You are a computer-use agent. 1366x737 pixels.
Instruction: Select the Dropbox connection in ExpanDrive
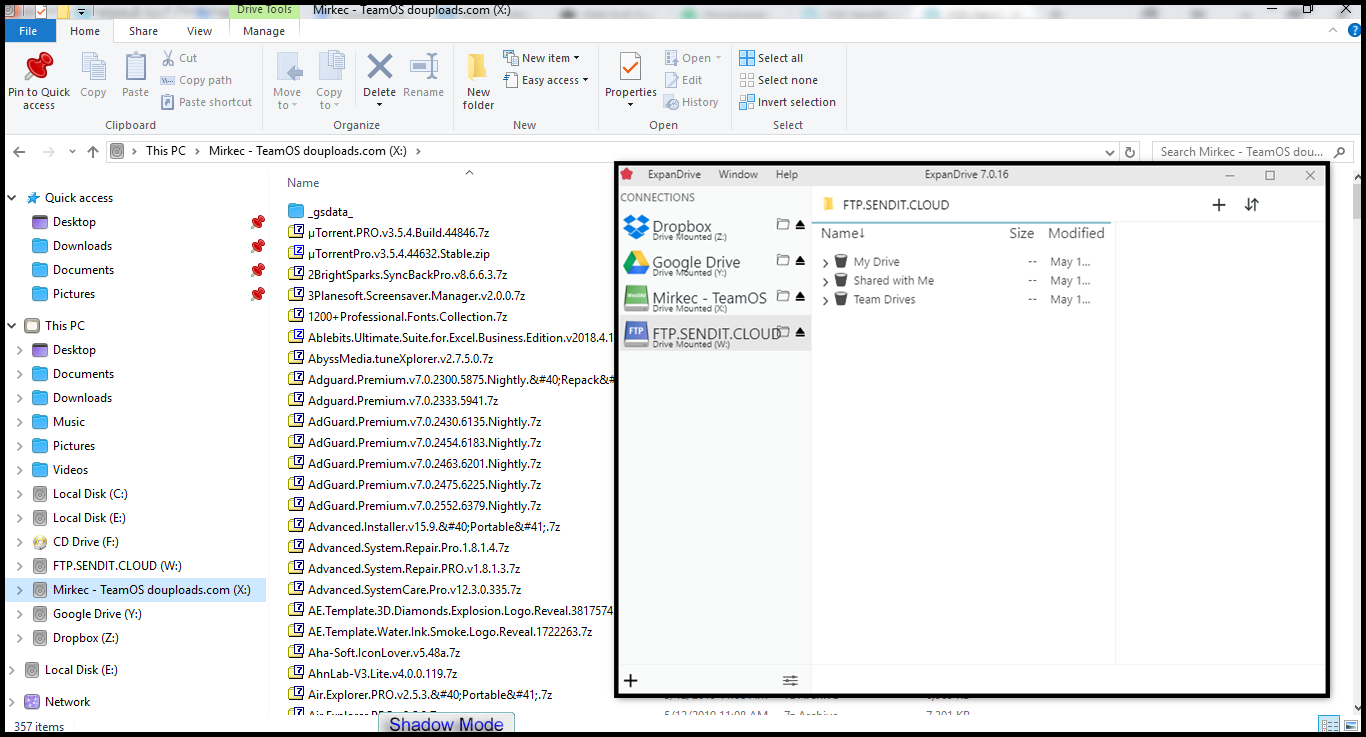(715, 228)
